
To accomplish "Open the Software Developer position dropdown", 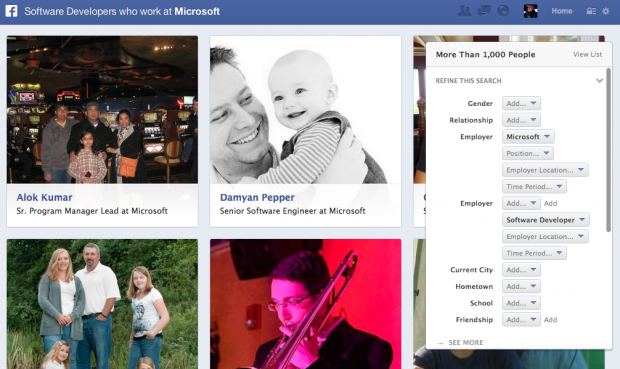I will pos(546,220).
